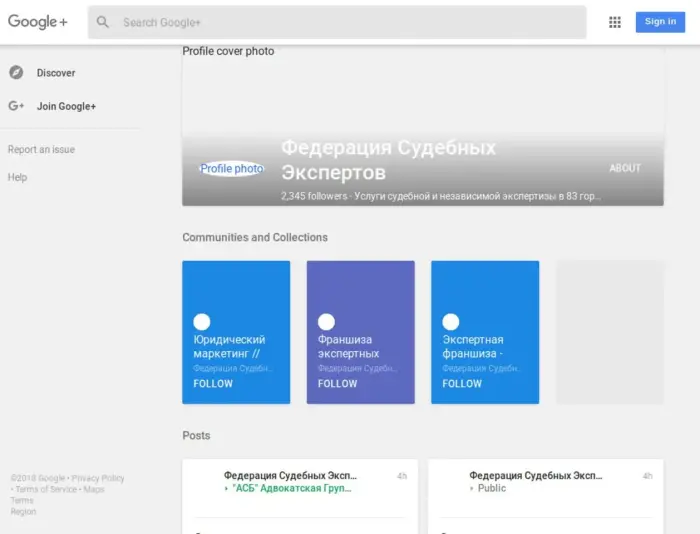The image size is (700, 534).
Task: Open the Privacy Policy footer link
Action: (x=98, y=478)
